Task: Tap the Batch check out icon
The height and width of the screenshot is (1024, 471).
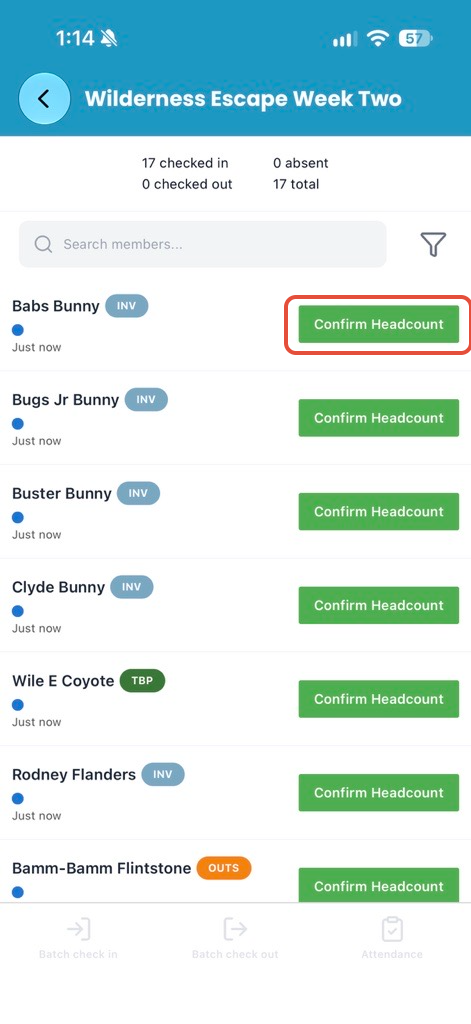Action: (235, 929)
